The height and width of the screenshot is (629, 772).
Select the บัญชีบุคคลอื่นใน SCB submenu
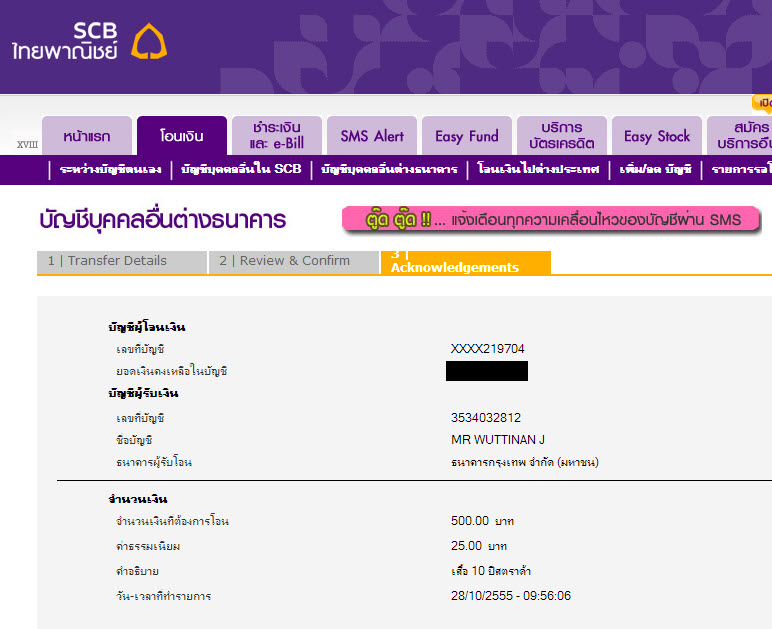point(241,170)
